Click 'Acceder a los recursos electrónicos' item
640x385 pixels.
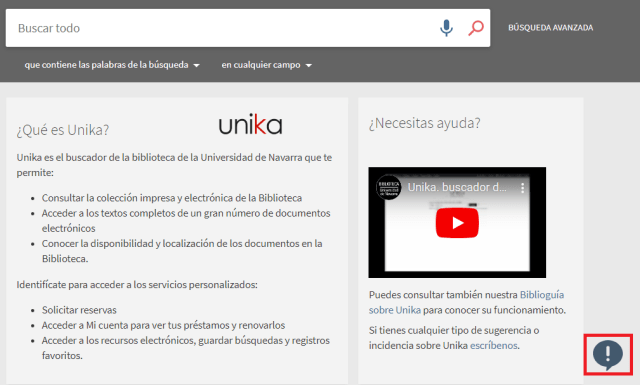pyautogui.click(x=186, y=348)
